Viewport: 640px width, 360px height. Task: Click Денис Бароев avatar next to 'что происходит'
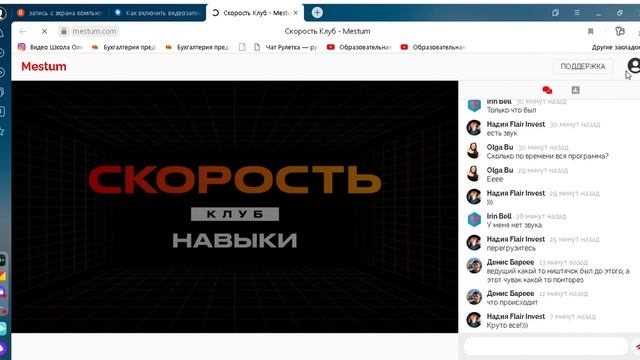coord(474,297)
